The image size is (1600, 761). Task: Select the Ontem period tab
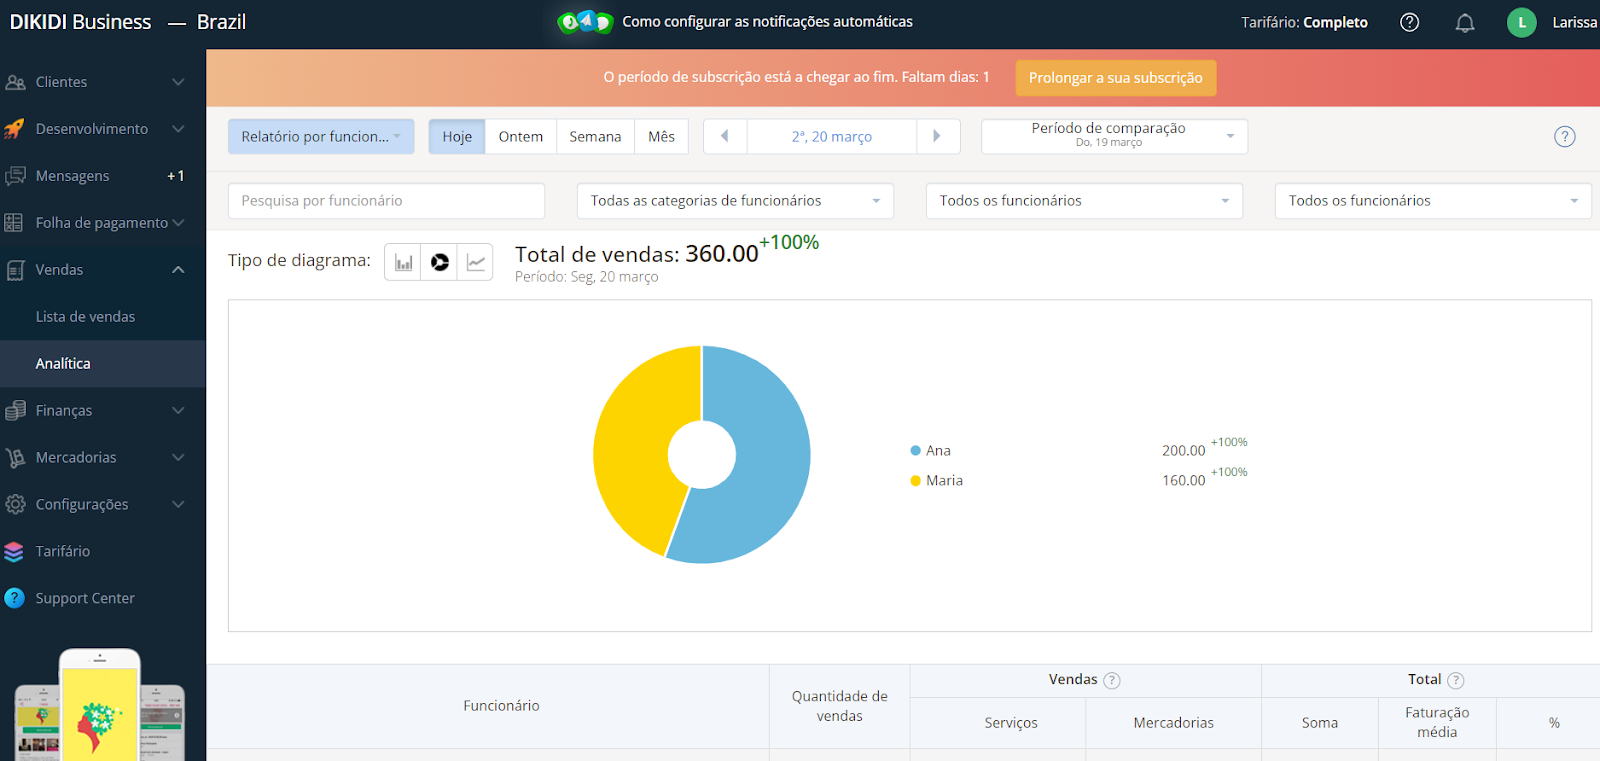[521, 137]
